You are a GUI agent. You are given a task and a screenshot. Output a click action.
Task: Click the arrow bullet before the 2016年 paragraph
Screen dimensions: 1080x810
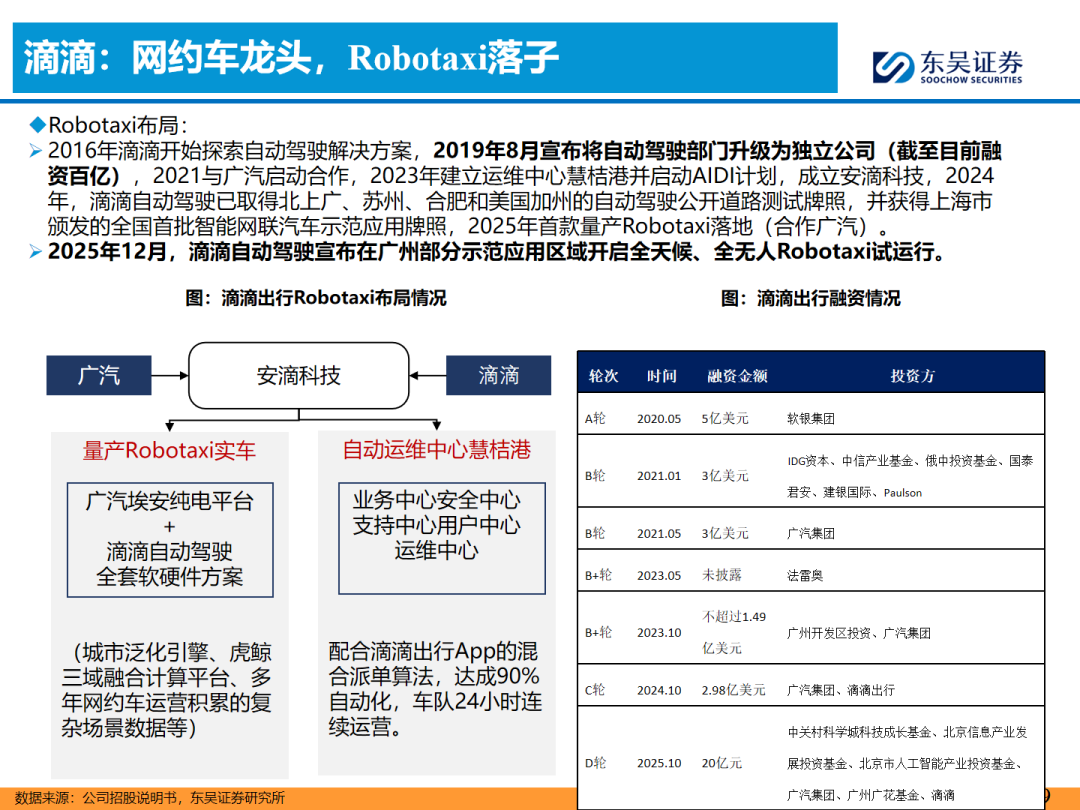(x=35, y=151)
